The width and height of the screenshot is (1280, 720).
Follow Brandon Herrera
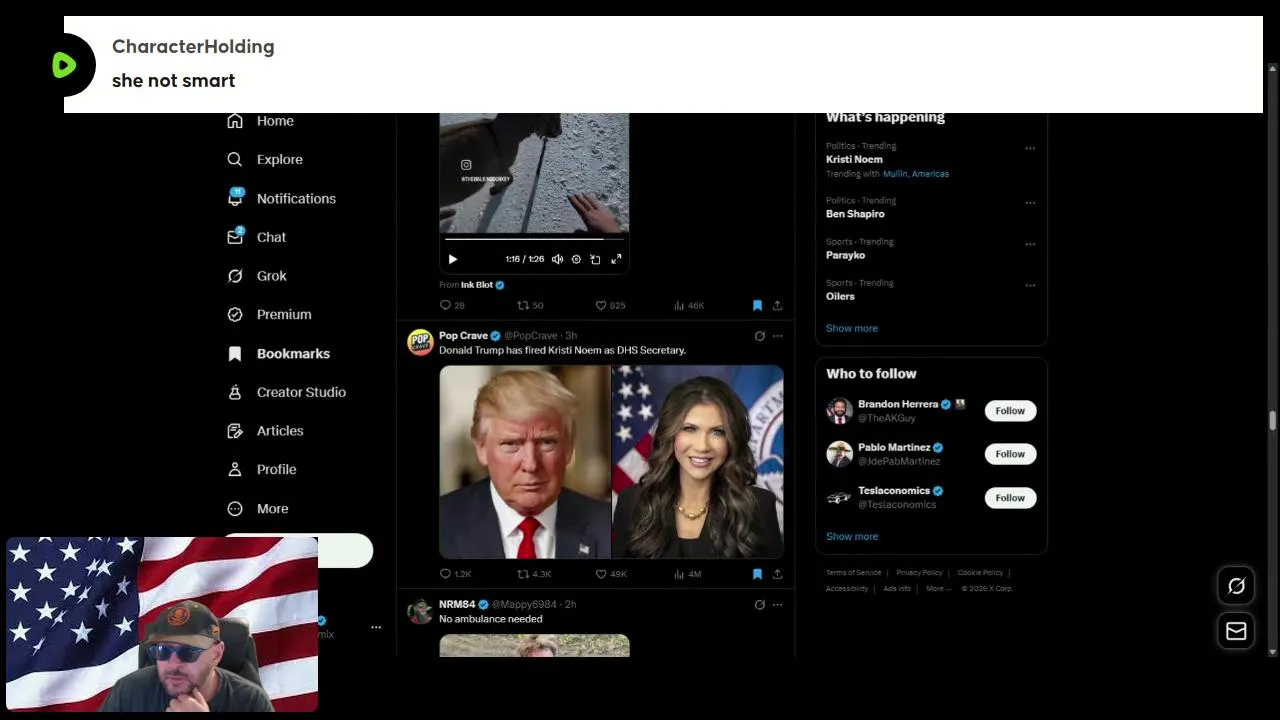[1010, 411]
